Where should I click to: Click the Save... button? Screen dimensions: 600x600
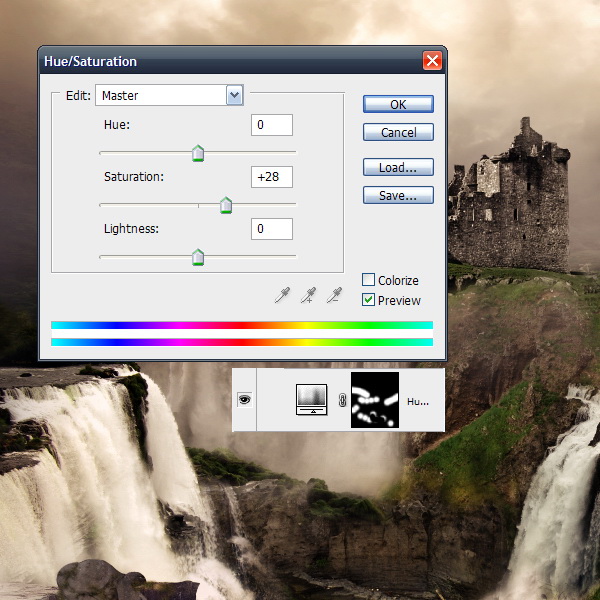[x=398, y=196]
